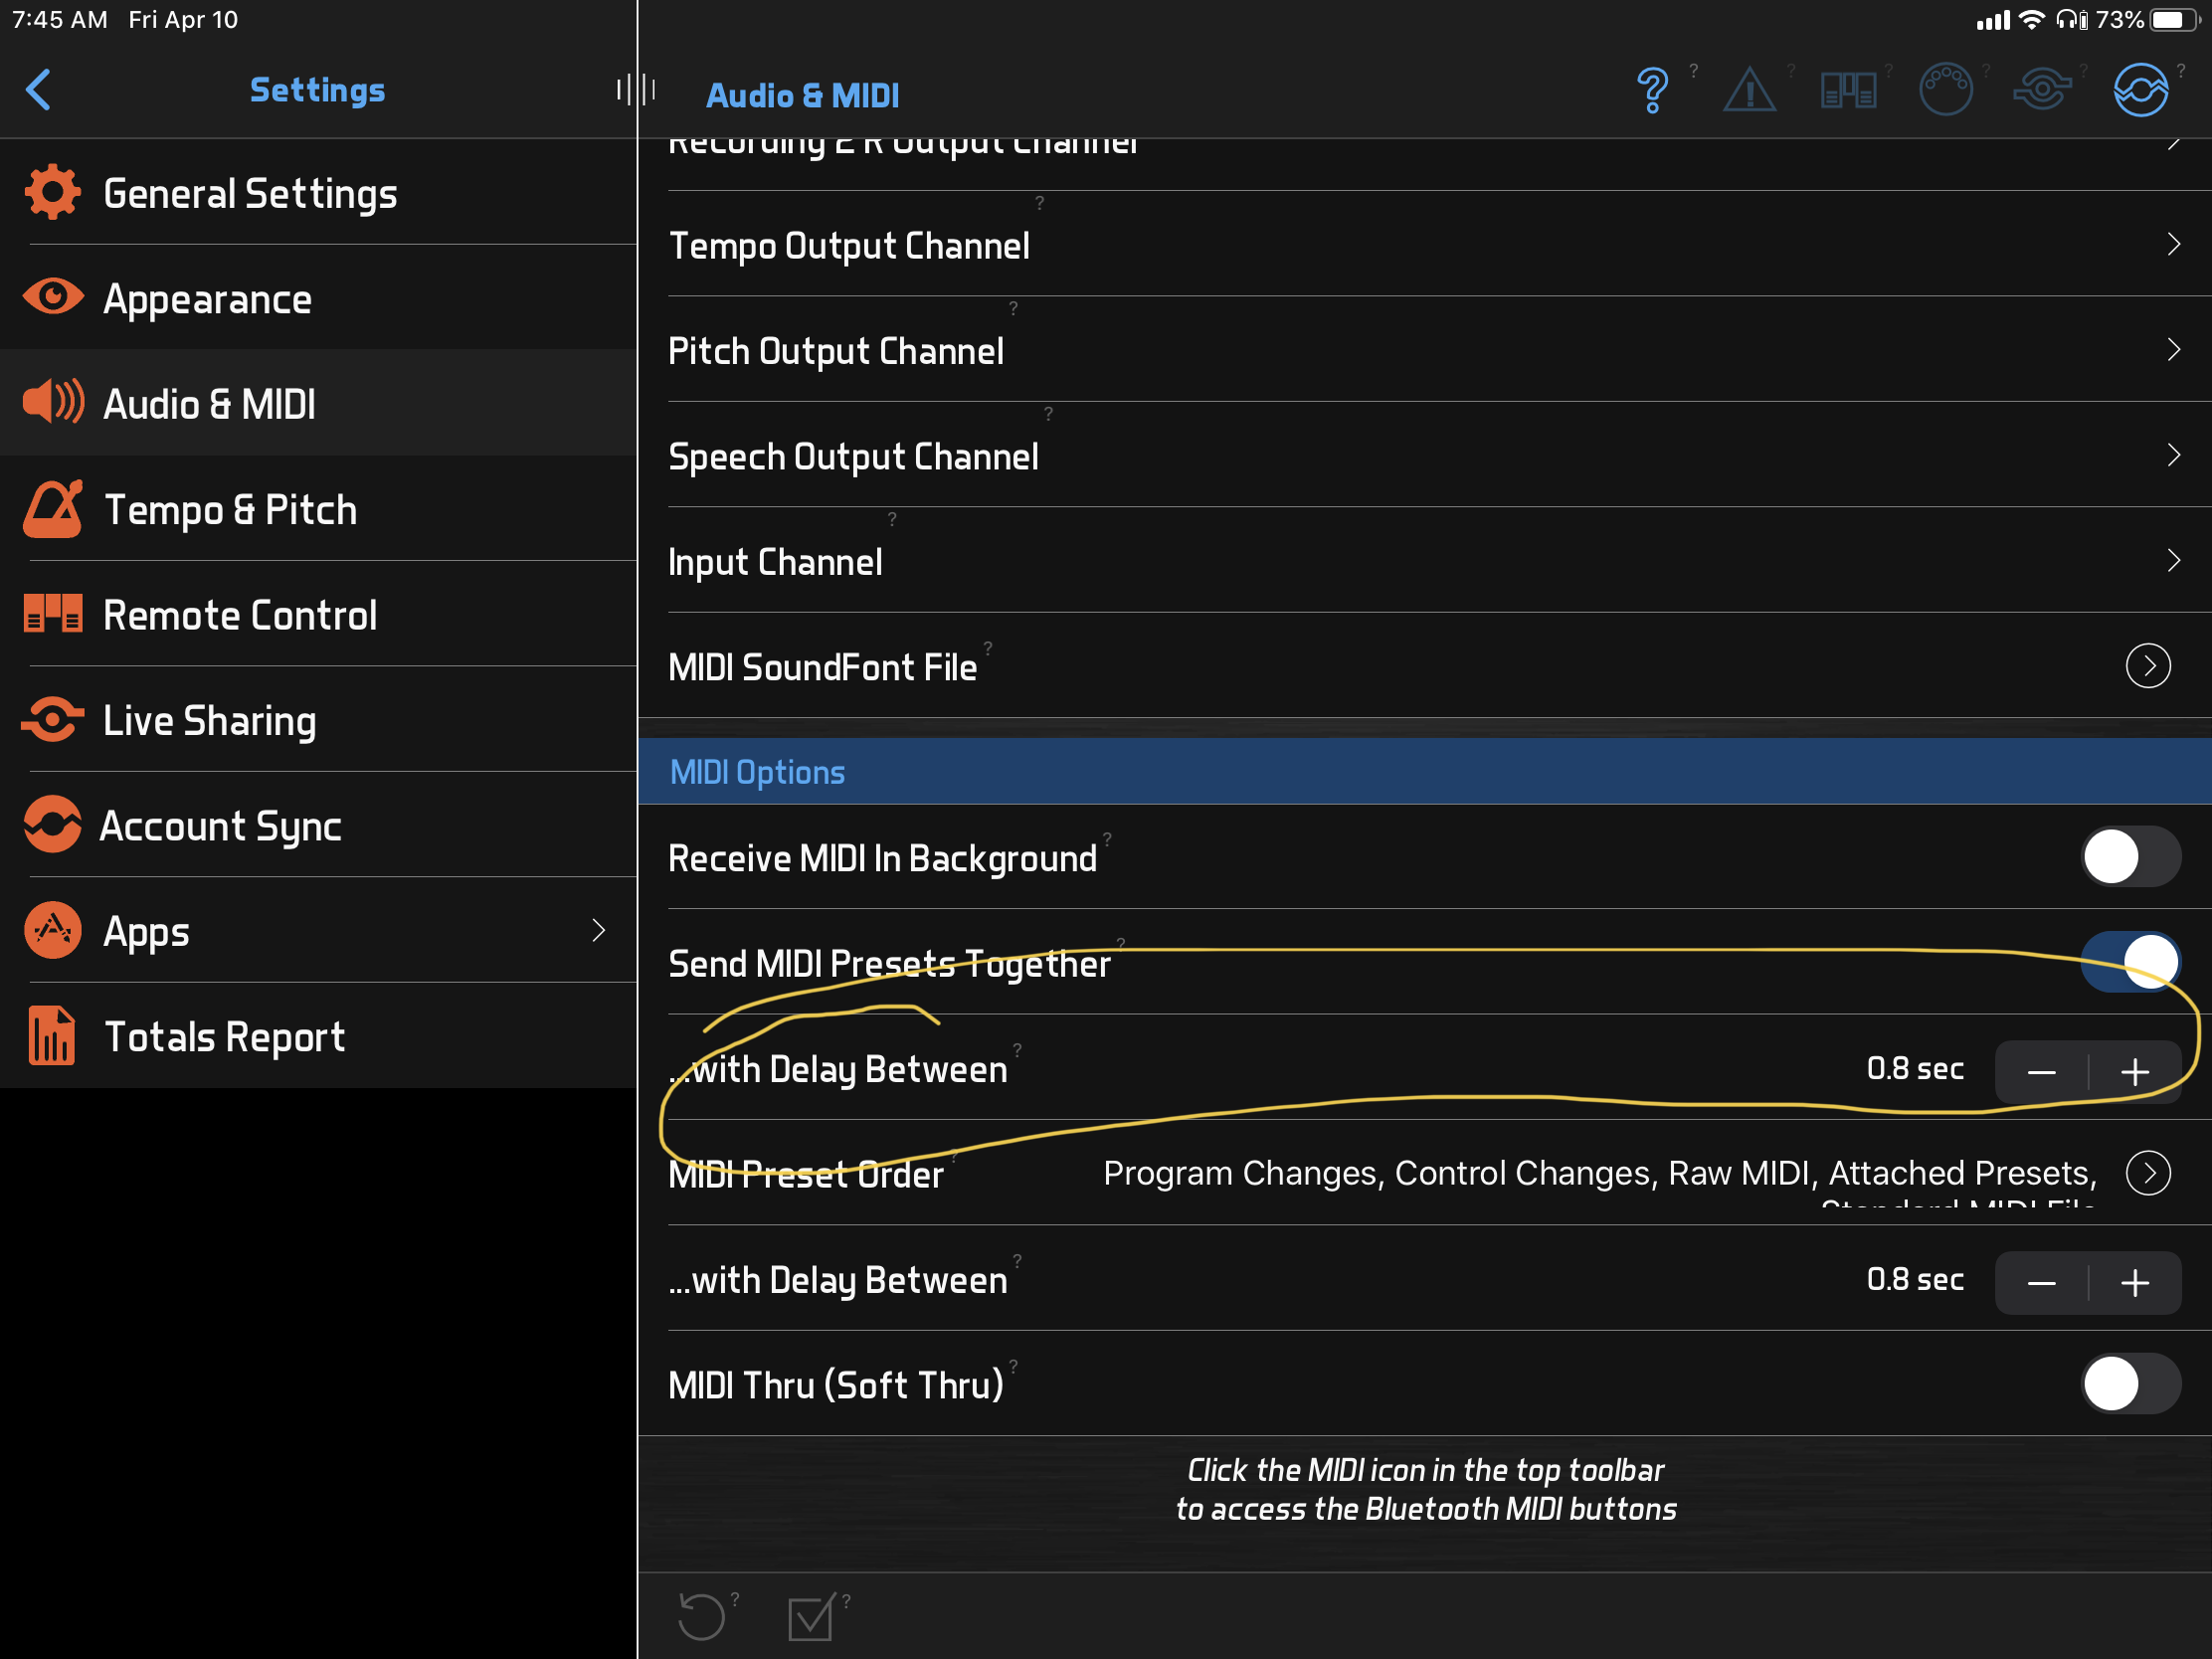Viewport: 2212px width, 1659px height.
Task: Expand Tempo Output Channel chevron
Action: (x=2172, y=245)
